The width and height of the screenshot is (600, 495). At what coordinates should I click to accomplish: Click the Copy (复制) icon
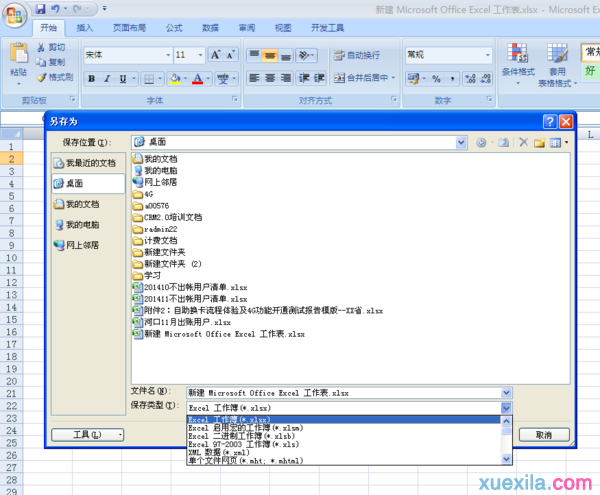[x=41, y=62]
